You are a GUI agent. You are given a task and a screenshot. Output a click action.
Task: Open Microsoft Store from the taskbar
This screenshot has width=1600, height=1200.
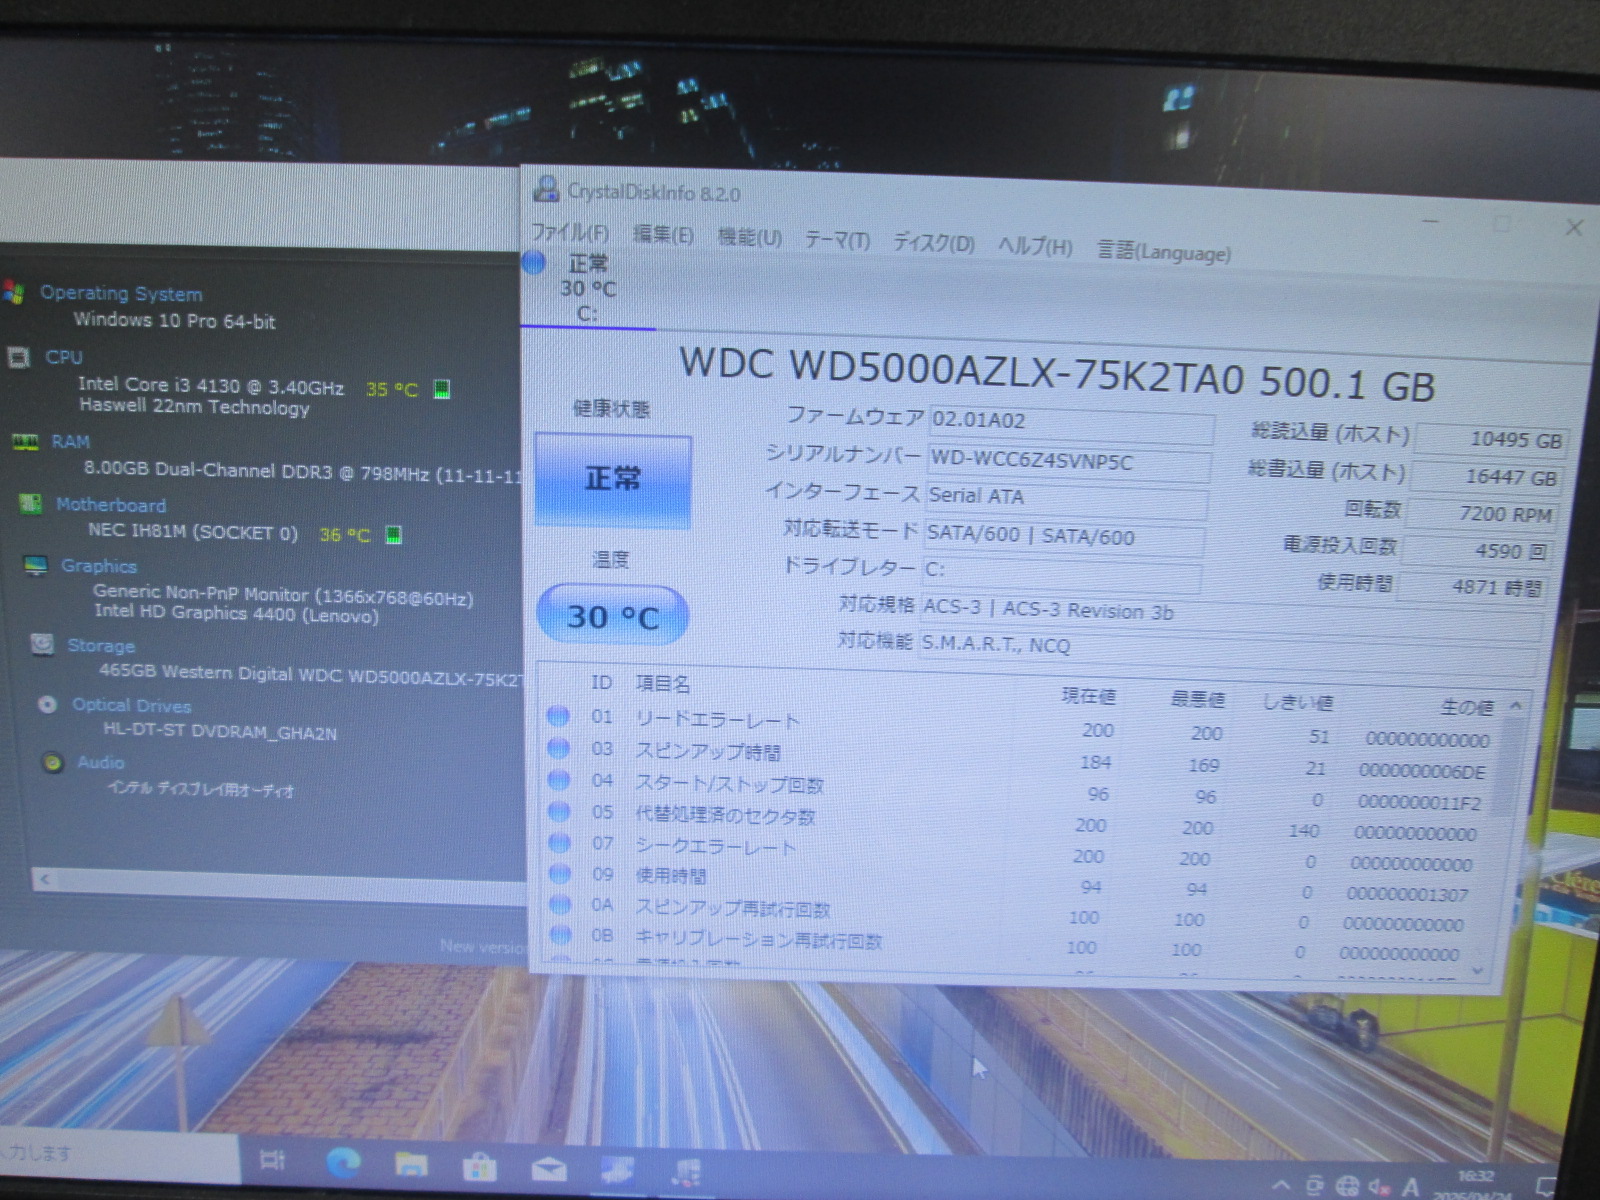pyautogui.click(x=479, y=1166)
